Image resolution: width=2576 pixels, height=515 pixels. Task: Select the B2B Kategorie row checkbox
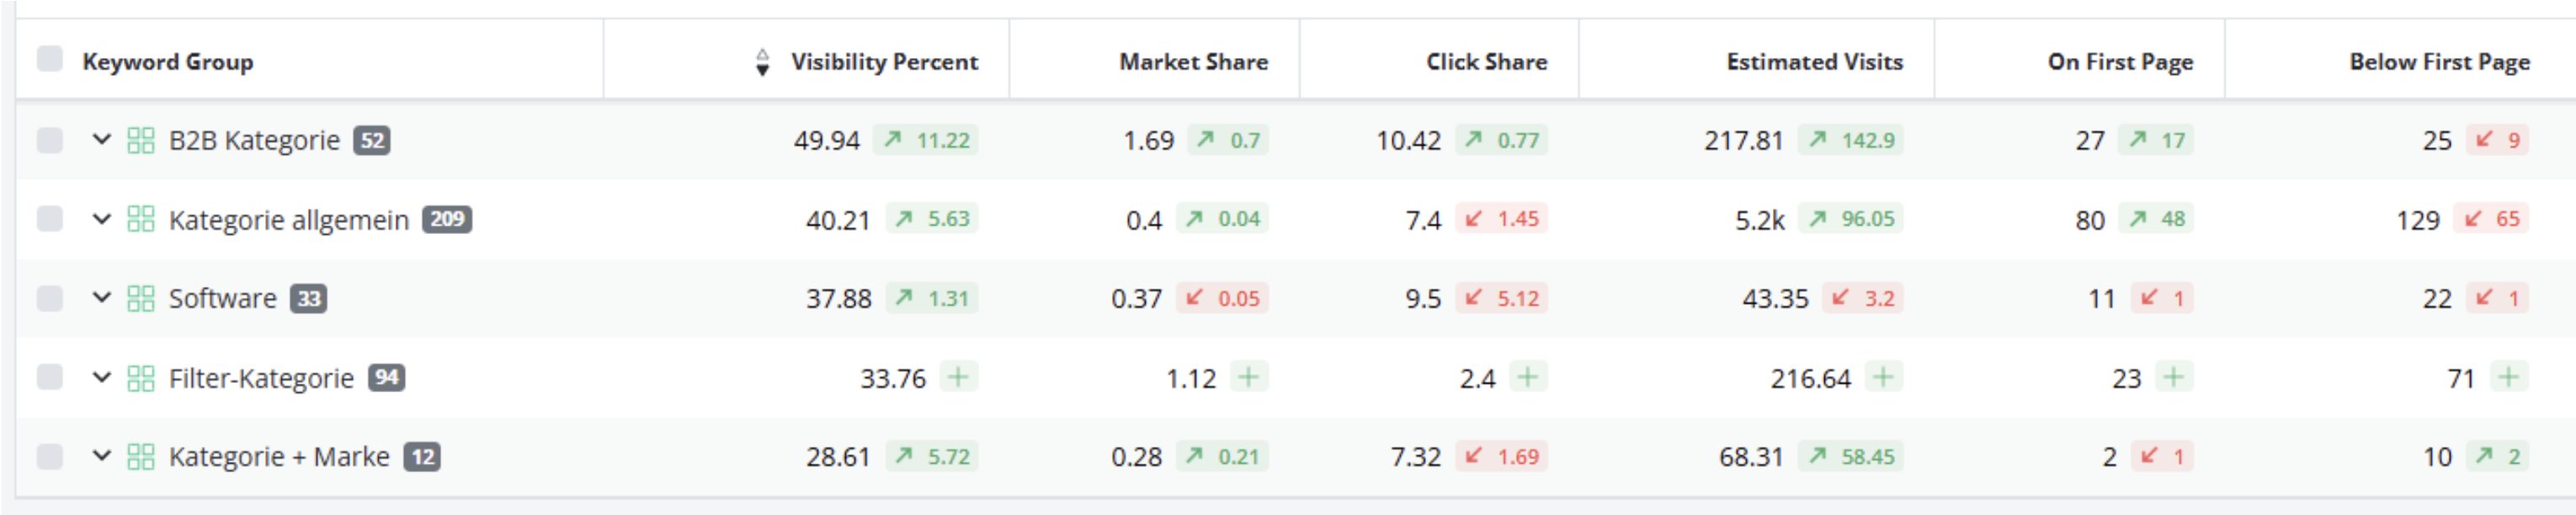tap(49, 140)
